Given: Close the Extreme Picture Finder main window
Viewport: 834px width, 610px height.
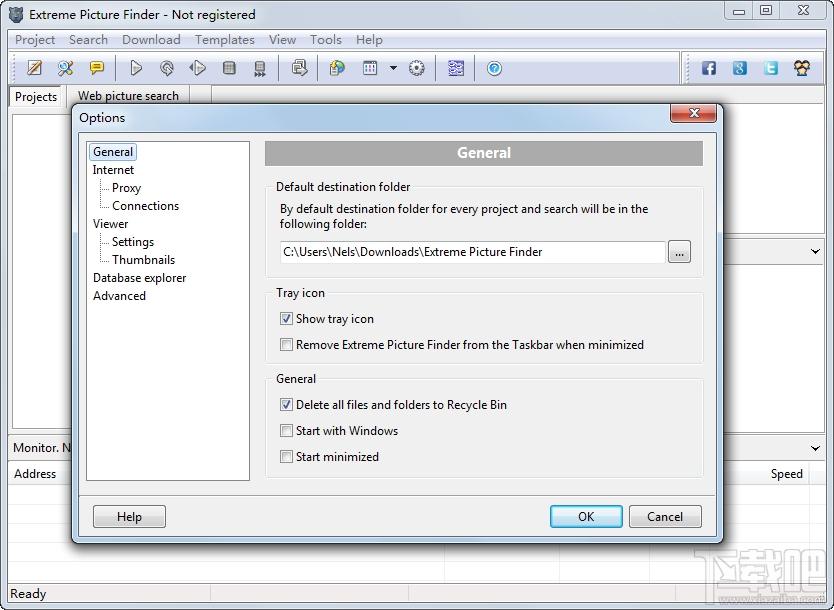Looking at the screenshot, I should coord(803,11).
